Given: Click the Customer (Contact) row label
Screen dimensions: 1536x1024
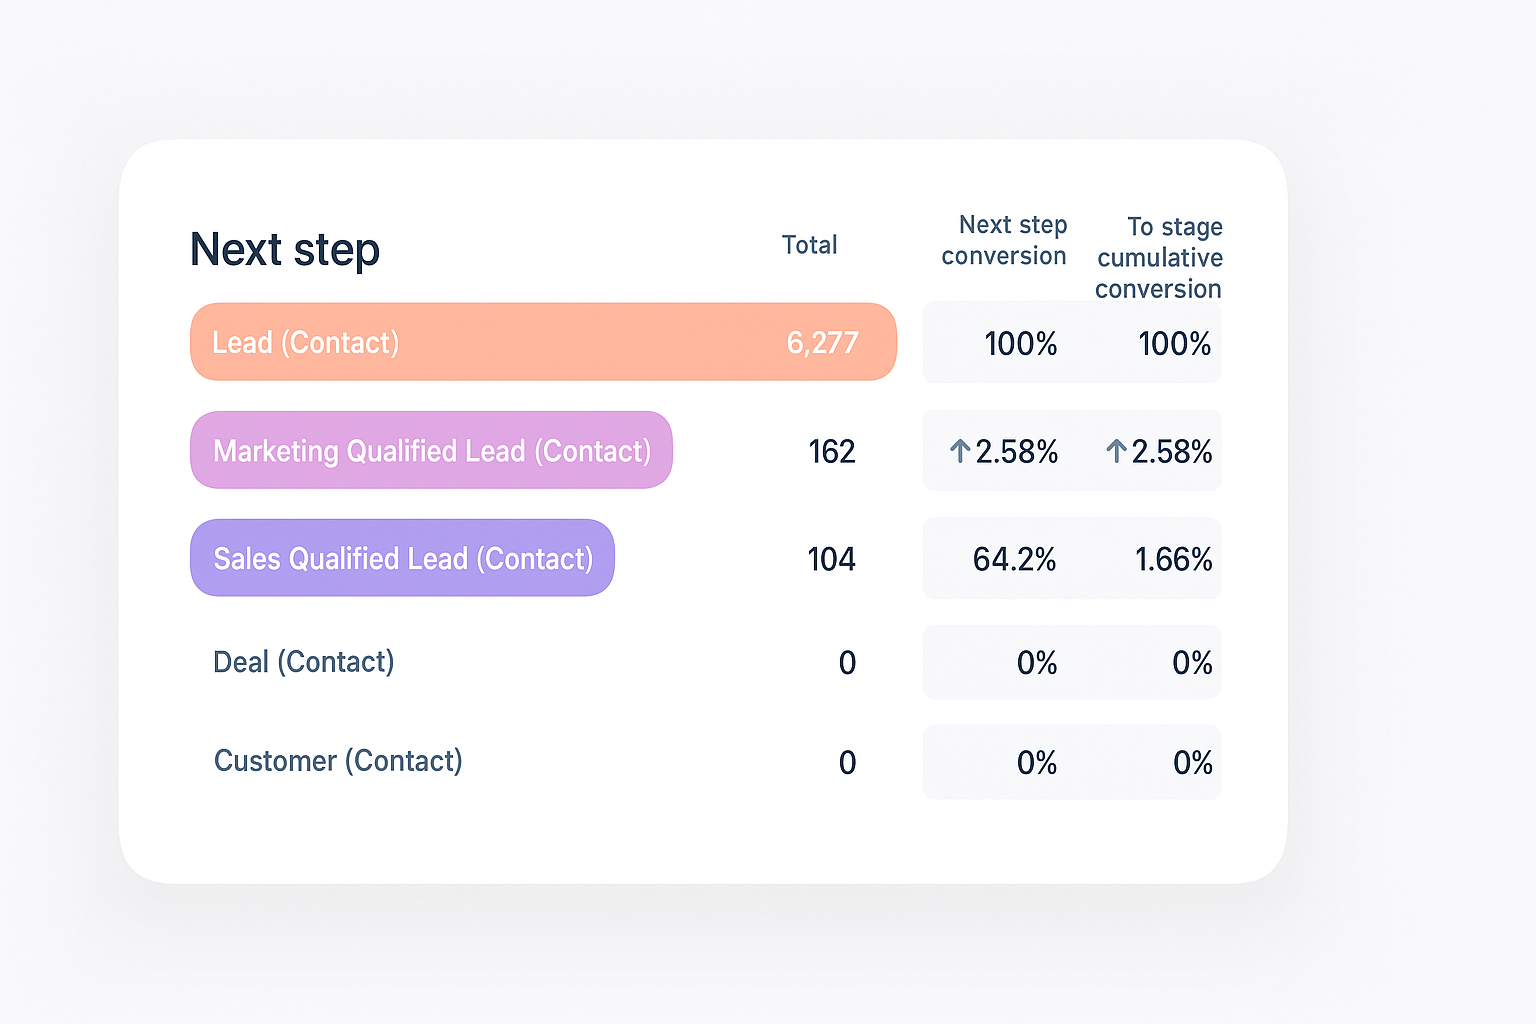Looking at the screenshot, I should pyautogui.click(x=338, y=761).
